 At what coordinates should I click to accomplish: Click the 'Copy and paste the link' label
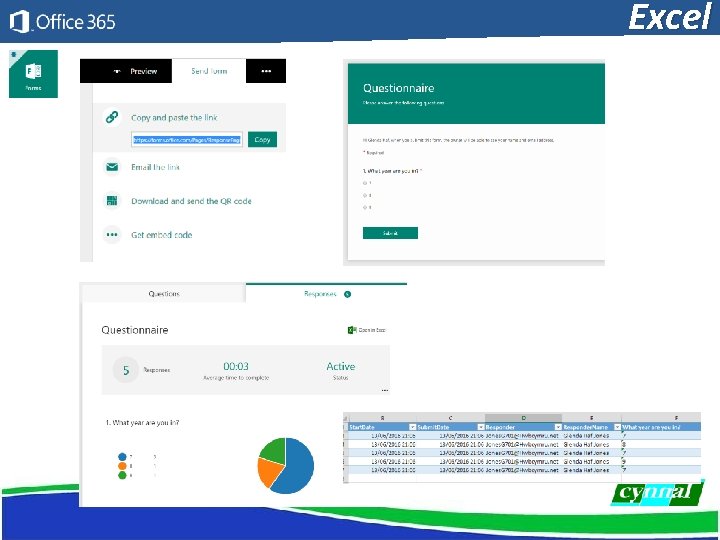[x=174, y=118]
